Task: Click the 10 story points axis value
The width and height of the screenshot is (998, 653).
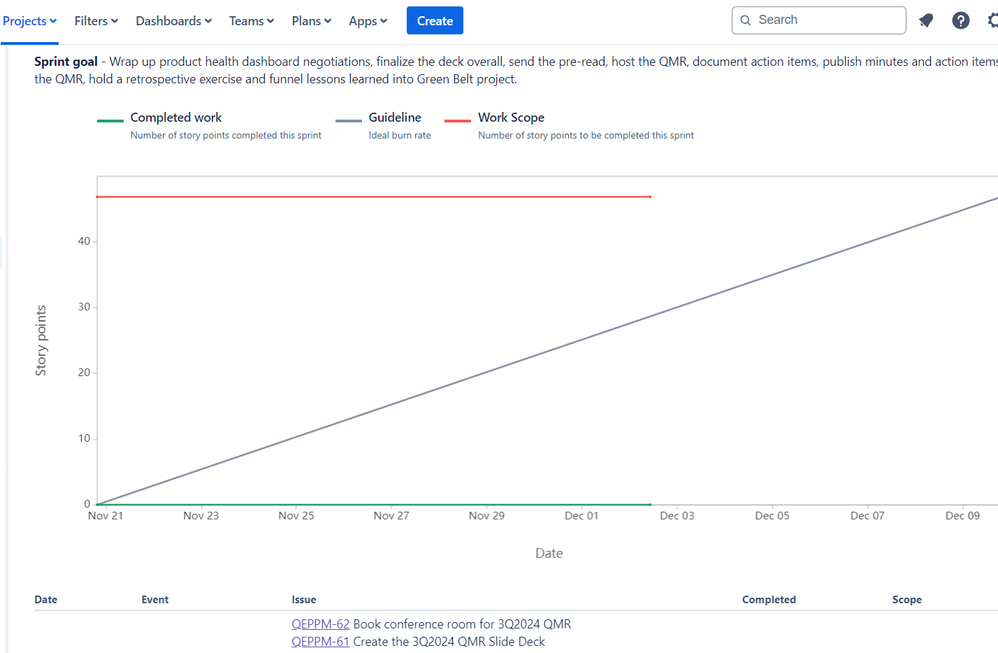Action: click(x=84, y=439)
